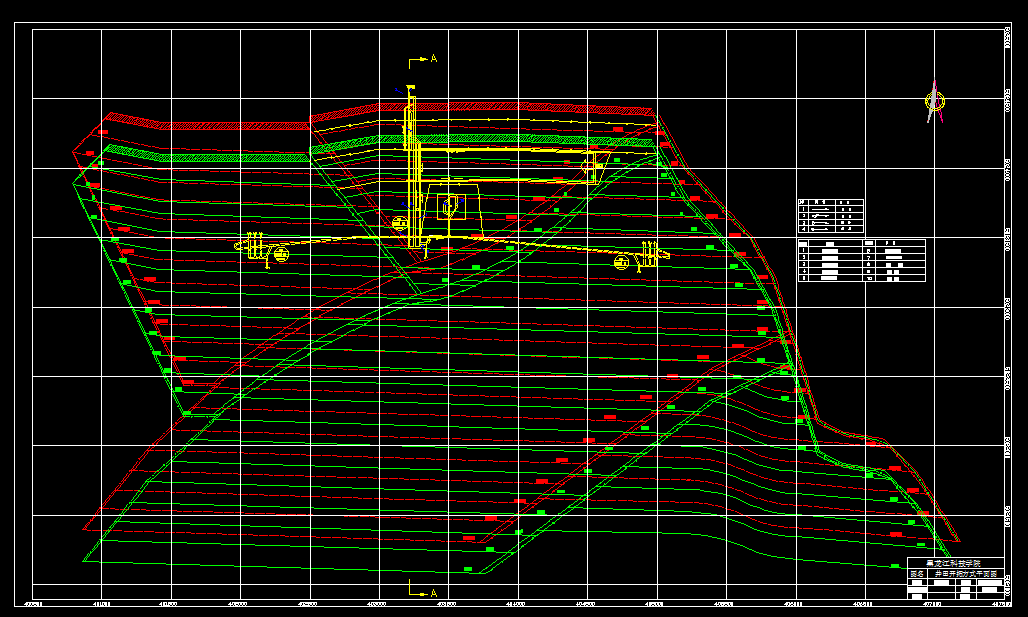Click the header row of lower legend table
Image resolution: width=1028 pixels, height=617 pixels.
click(861, 243)
